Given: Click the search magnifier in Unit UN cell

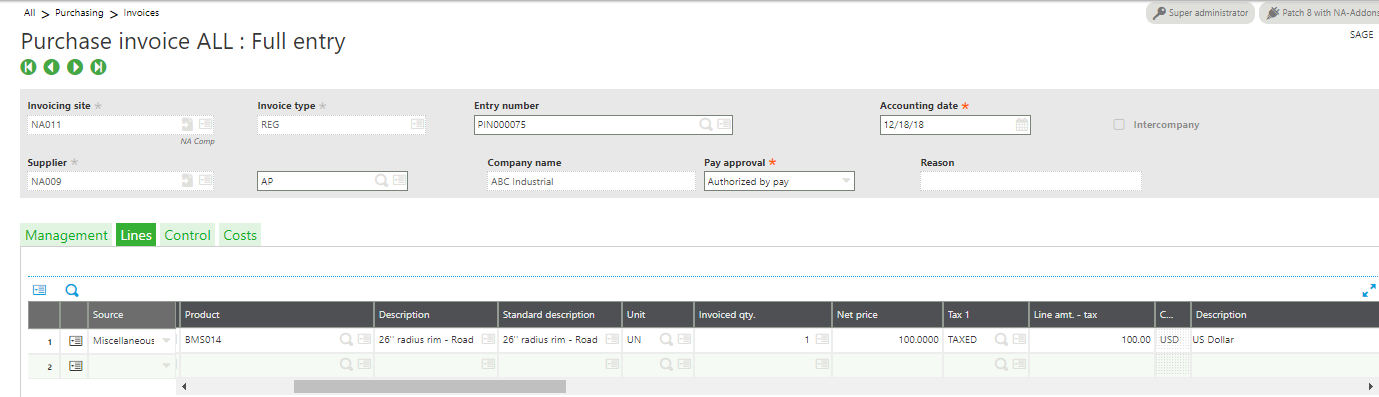Looking at the screenshot, I should [666, 340].
